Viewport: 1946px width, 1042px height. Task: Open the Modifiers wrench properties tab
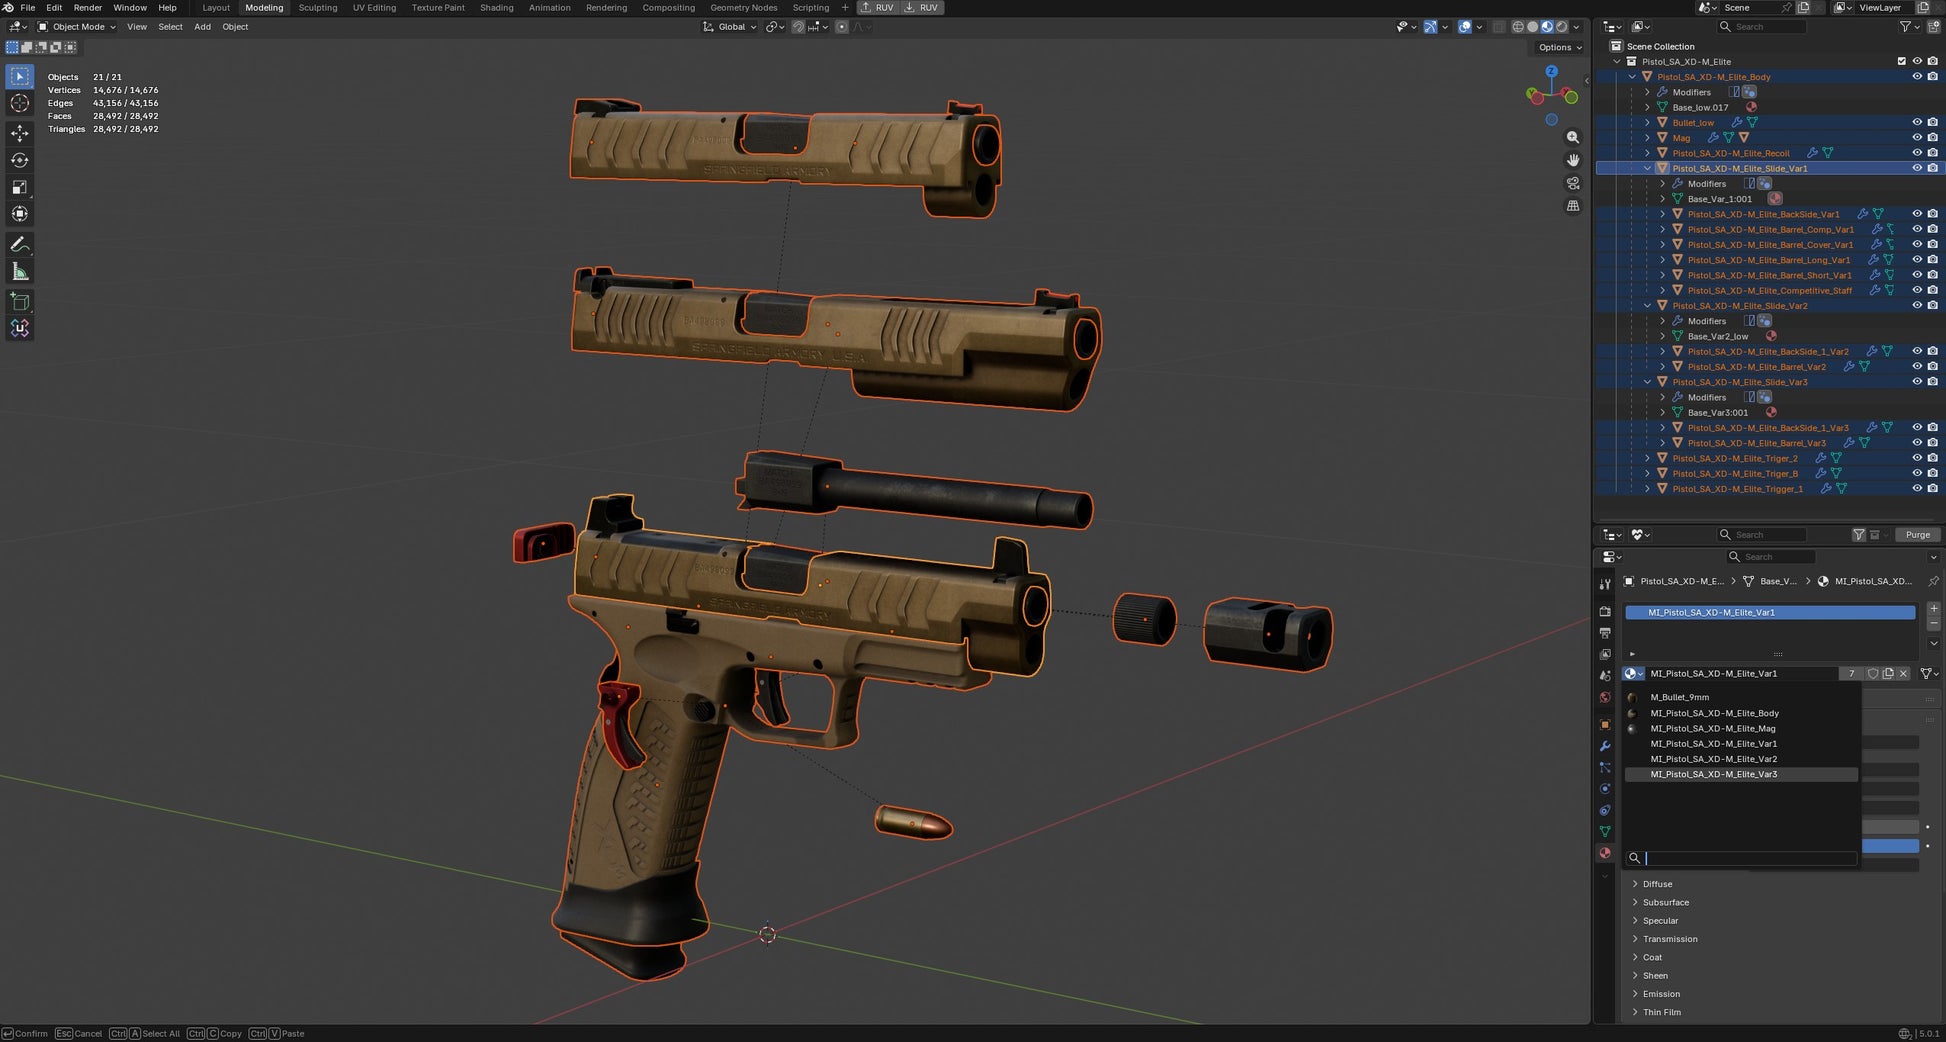click(1605, 746)
